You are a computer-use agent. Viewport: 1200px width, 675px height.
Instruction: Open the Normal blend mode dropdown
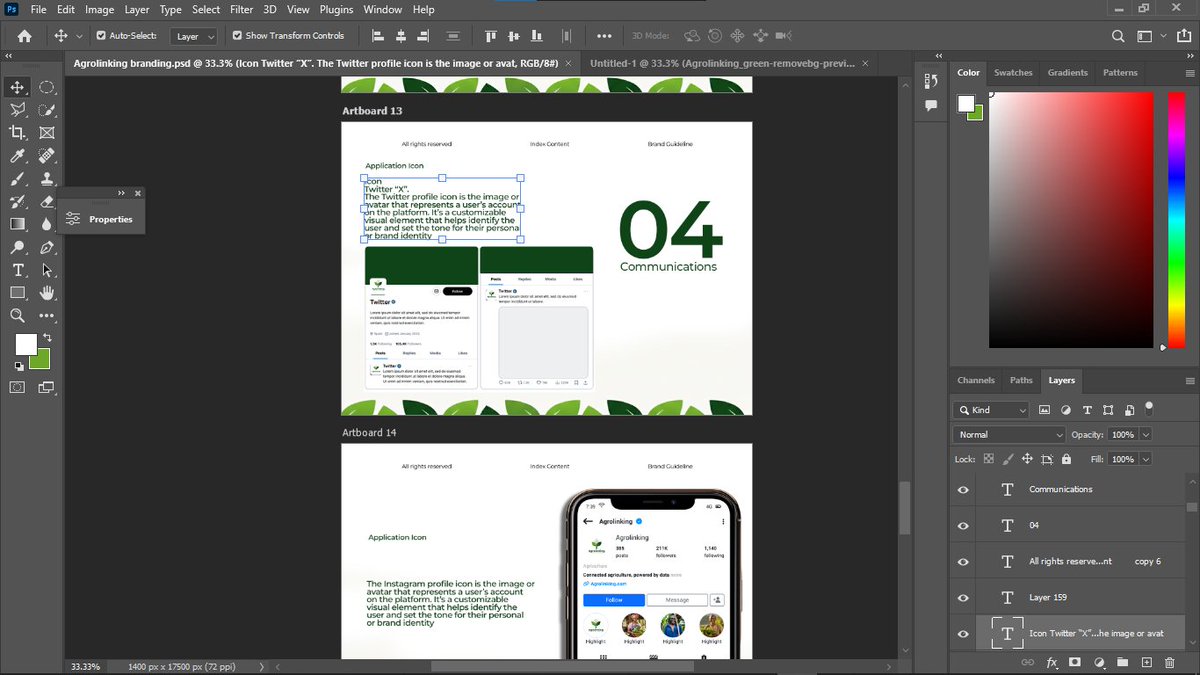pos(1009,435)
